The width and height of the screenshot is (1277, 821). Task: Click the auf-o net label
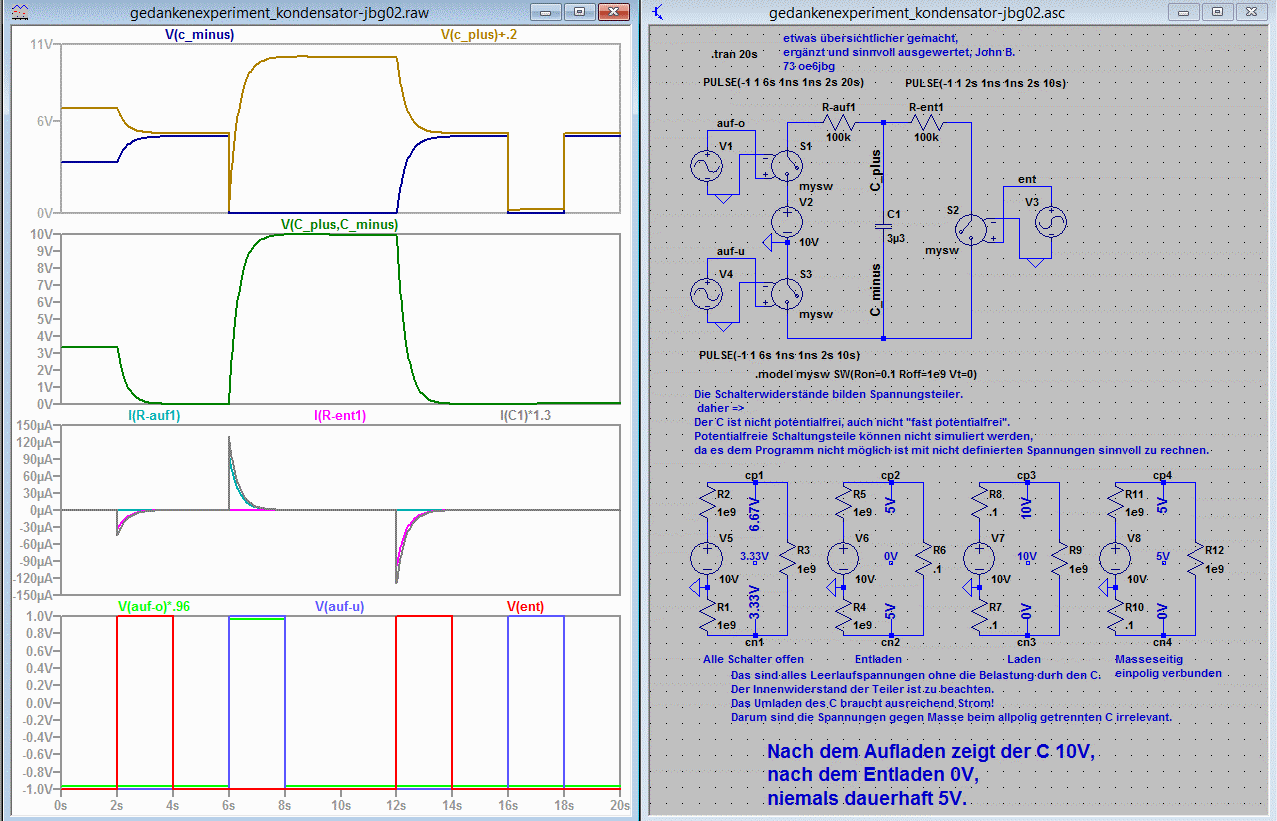coord(732,124)
